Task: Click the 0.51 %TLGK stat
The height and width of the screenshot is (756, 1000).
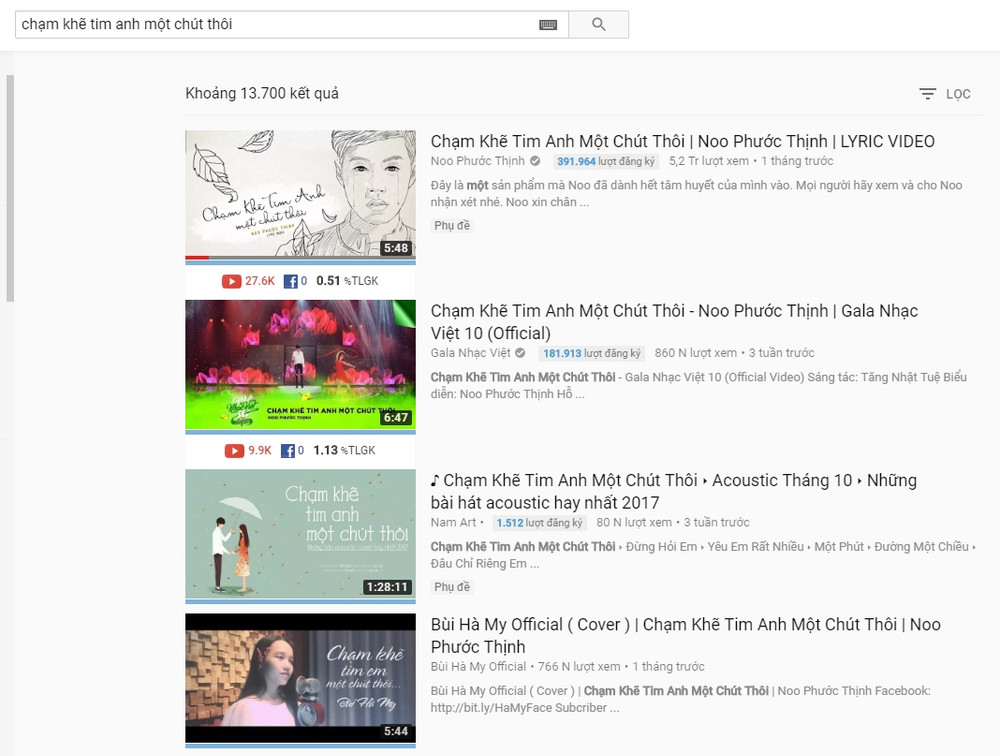Action: coord(348,281)
